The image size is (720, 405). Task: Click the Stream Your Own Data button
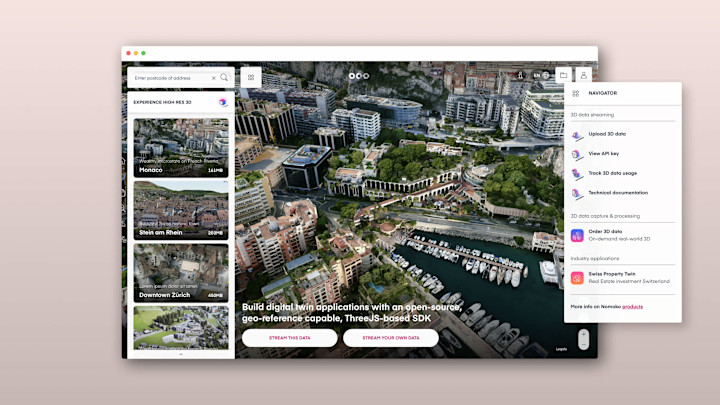[x=391, y=338]
